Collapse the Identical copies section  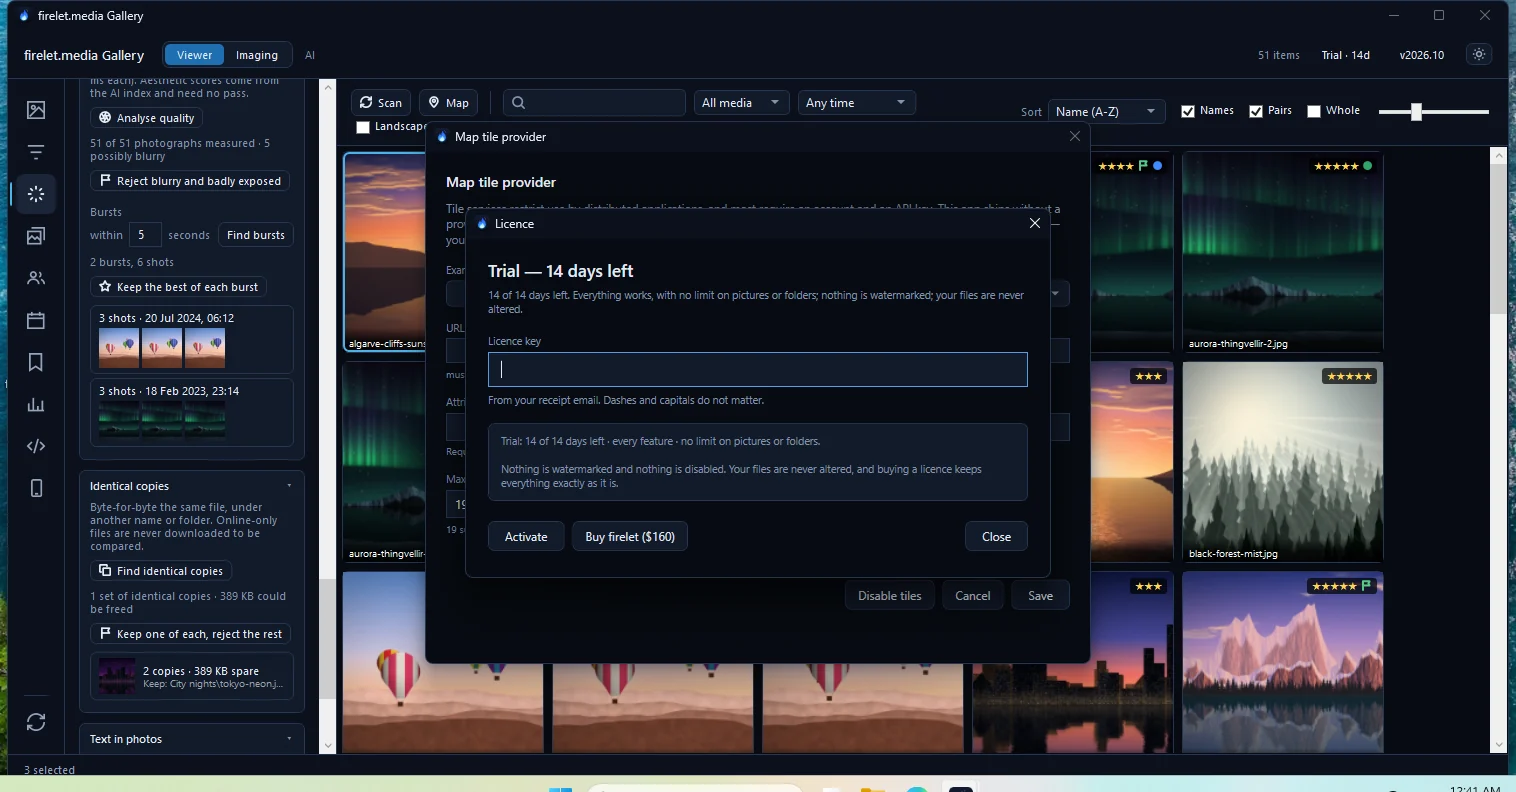click(x=192, y=486)
